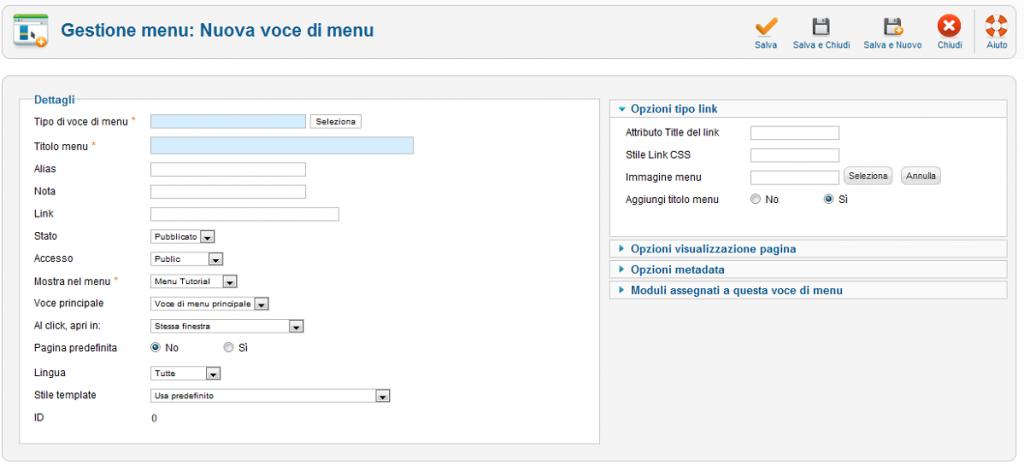Click the Salva e Chiudi floppy icon
This screenshot has height=464, width=1024.
(821, 27)
